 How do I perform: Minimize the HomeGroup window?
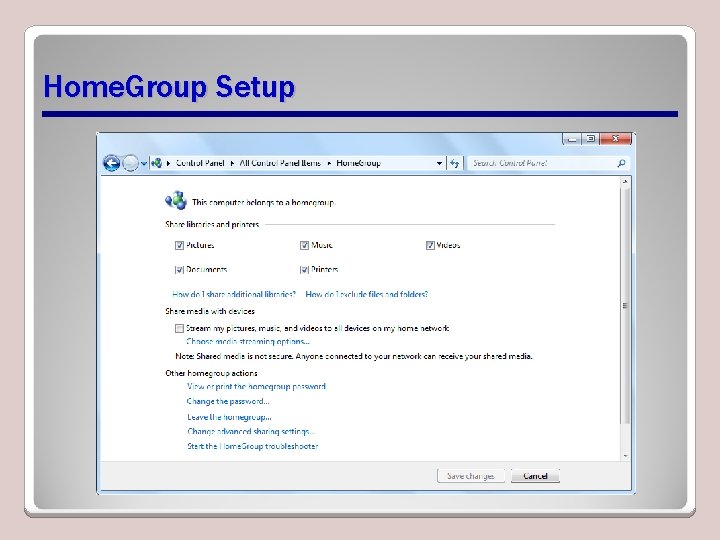point(572,139)
